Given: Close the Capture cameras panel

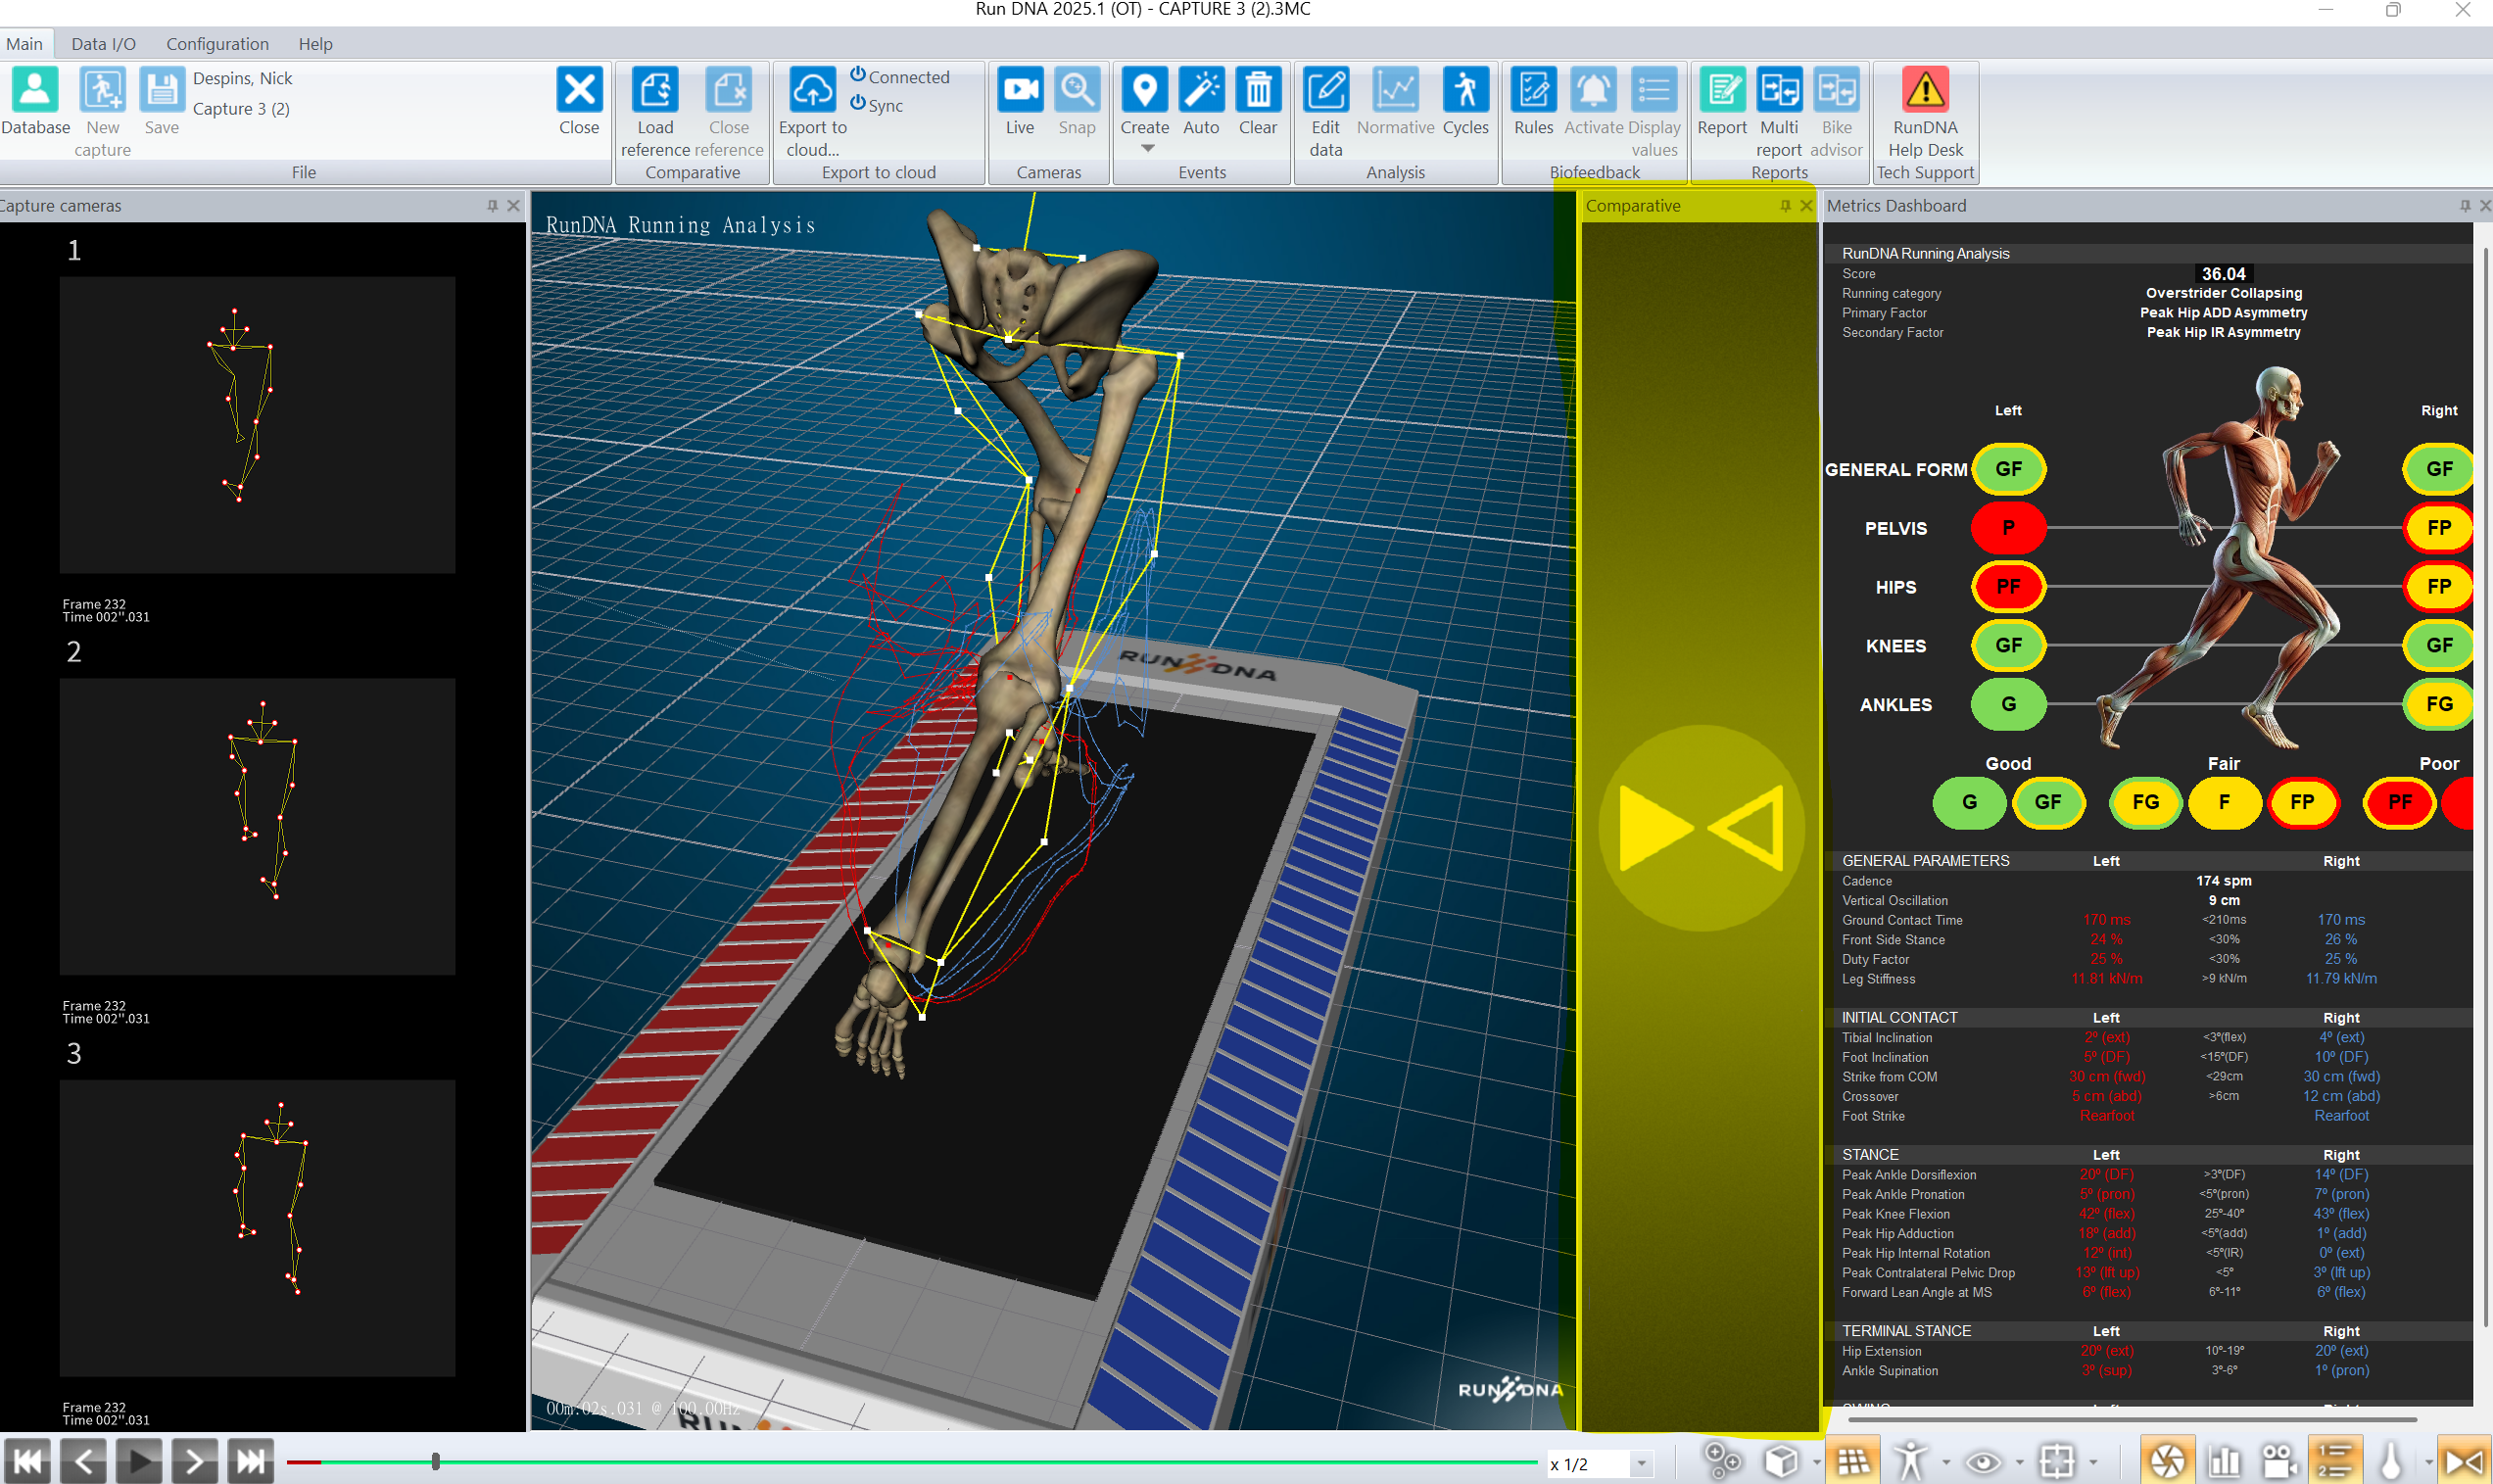Looking at the screenshot, I should click(x=513, y=205).
